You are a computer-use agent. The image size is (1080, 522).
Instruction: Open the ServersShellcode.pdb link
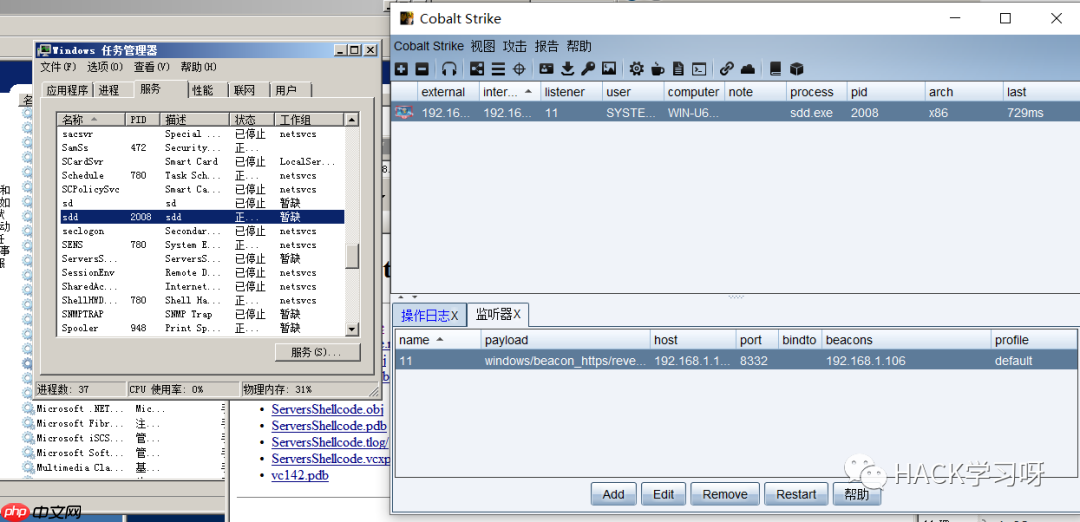[328, 426]
